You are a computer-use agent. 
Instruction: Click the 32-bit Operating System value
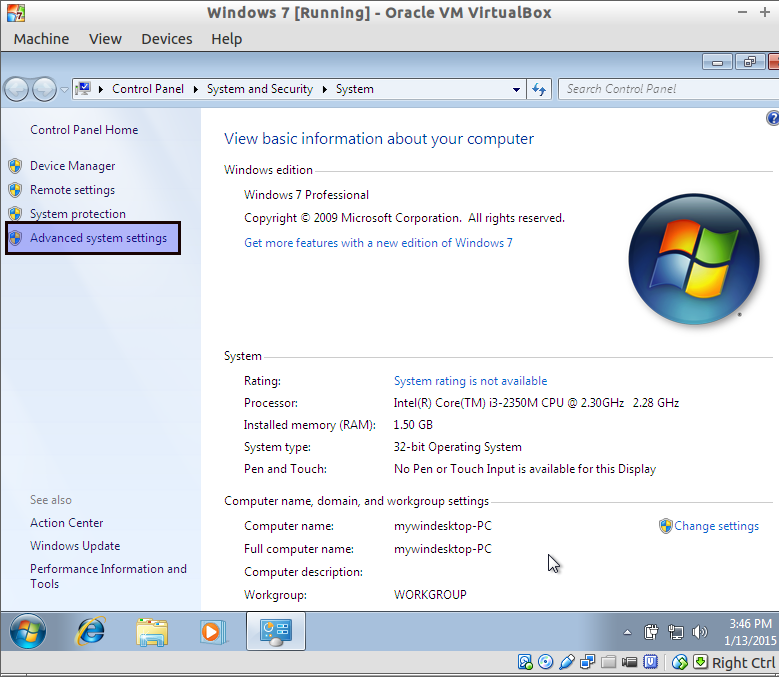(458, 447)
